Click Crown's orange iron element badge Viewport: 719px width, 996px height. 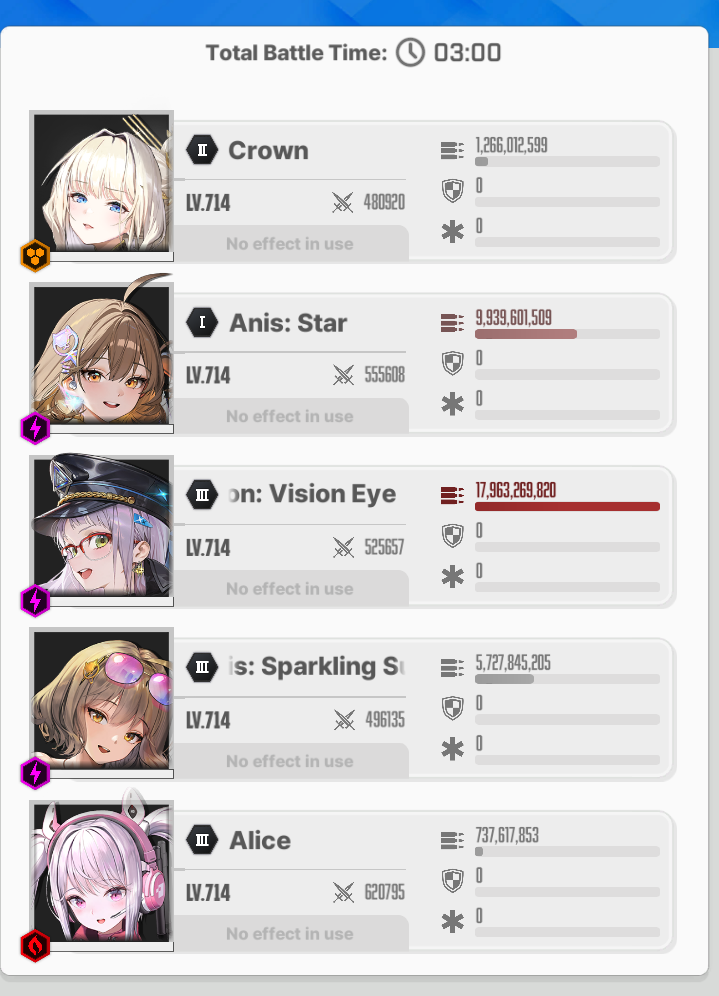point(36,256)
